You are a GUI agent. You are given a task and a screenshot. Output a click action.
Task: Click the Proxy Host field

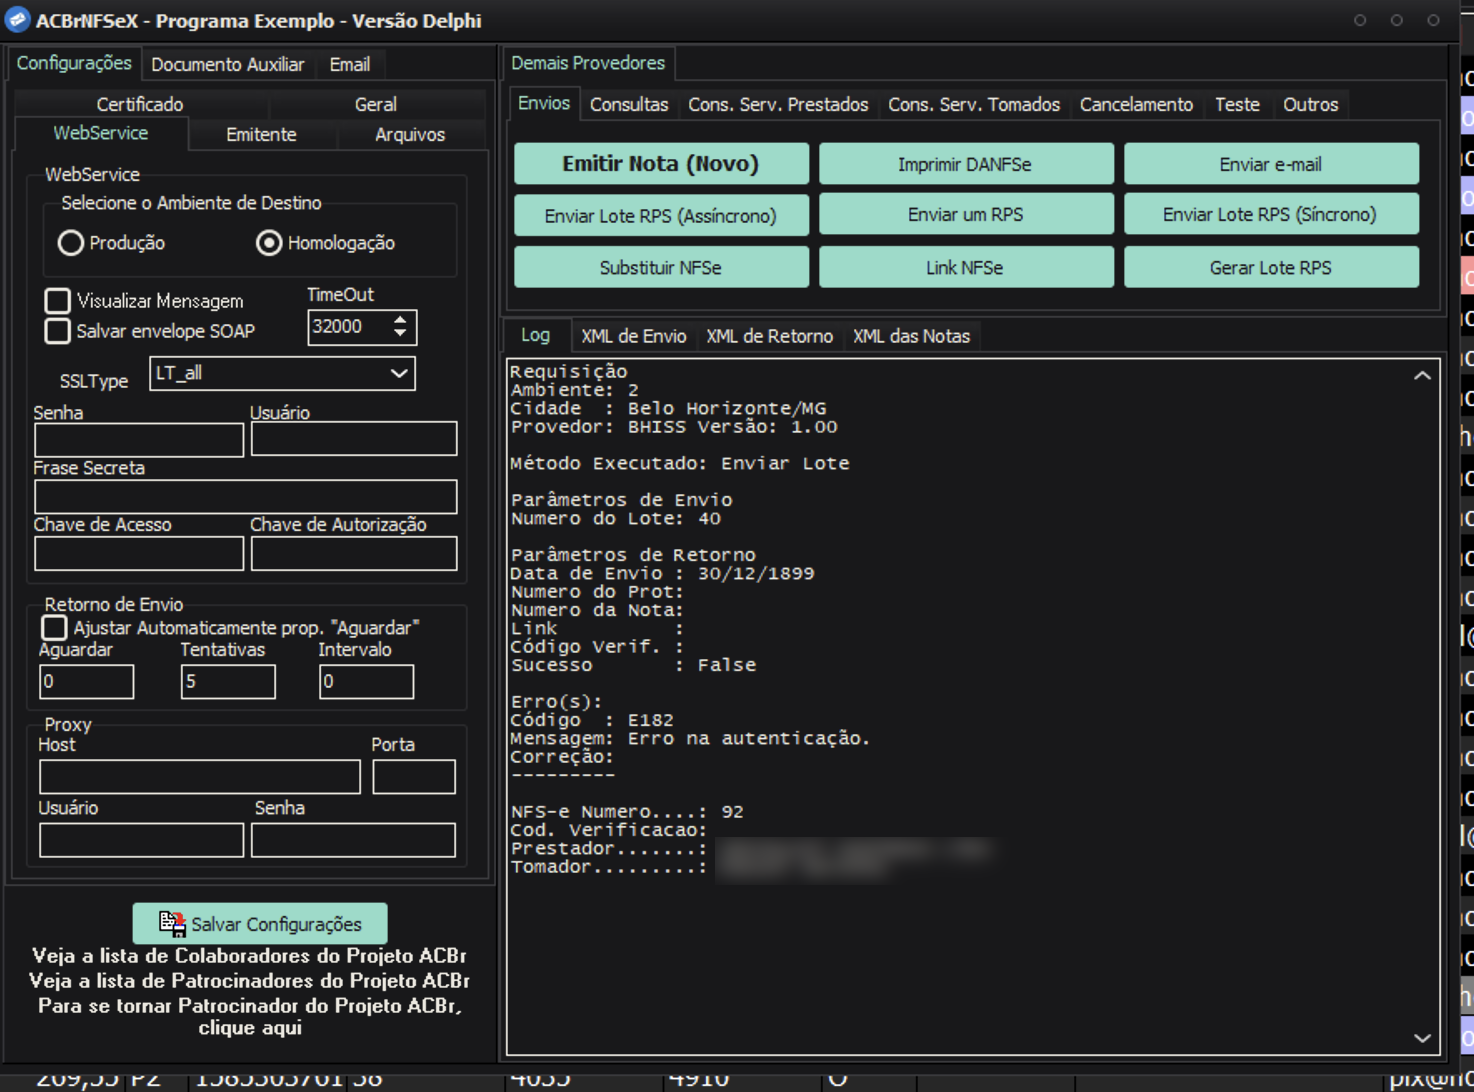click(200, 777)
